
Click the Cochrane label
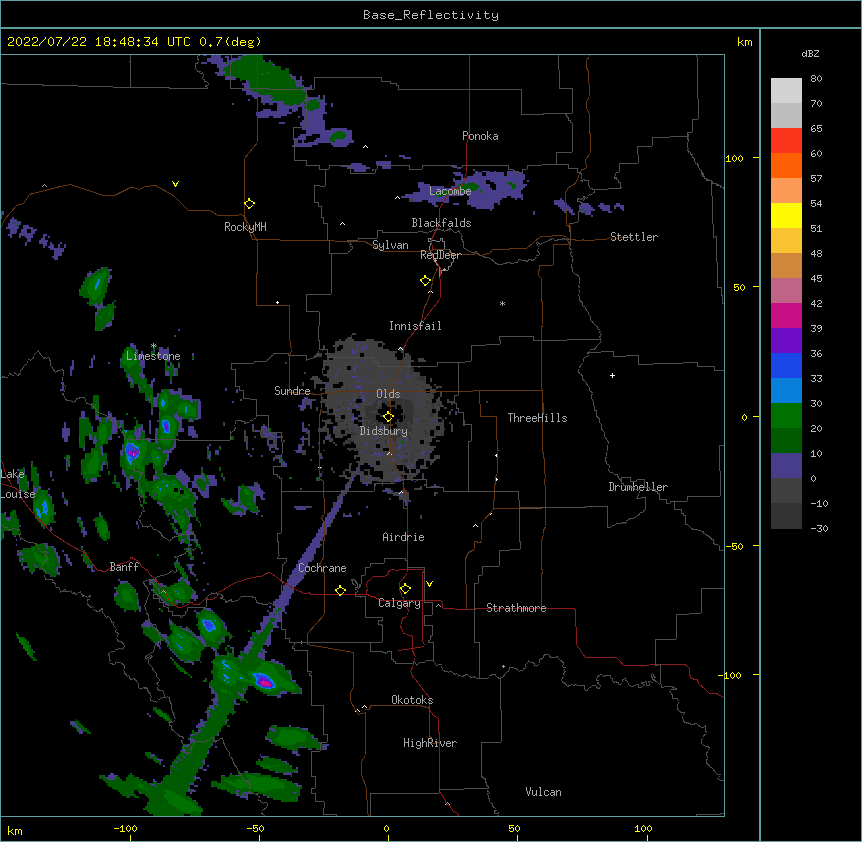(322, 568)
